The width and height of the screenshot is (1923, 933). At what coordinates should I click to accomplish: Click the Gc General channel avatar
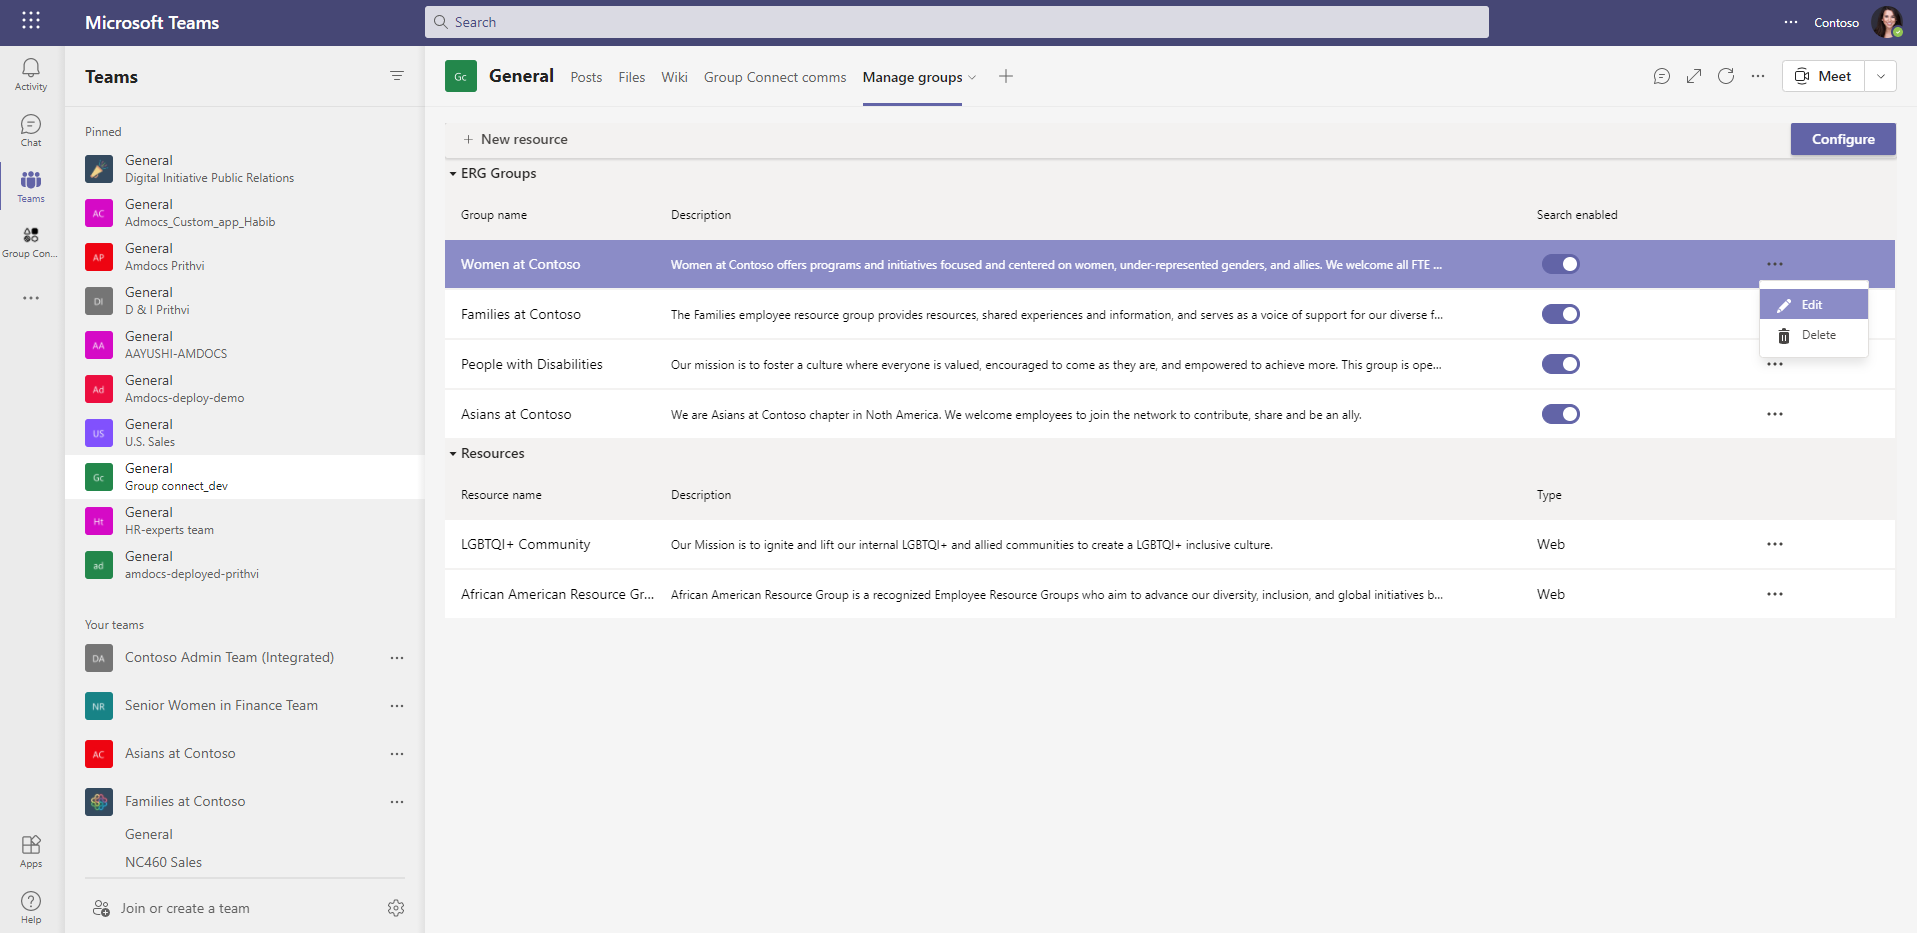click(x=461, y=76)
